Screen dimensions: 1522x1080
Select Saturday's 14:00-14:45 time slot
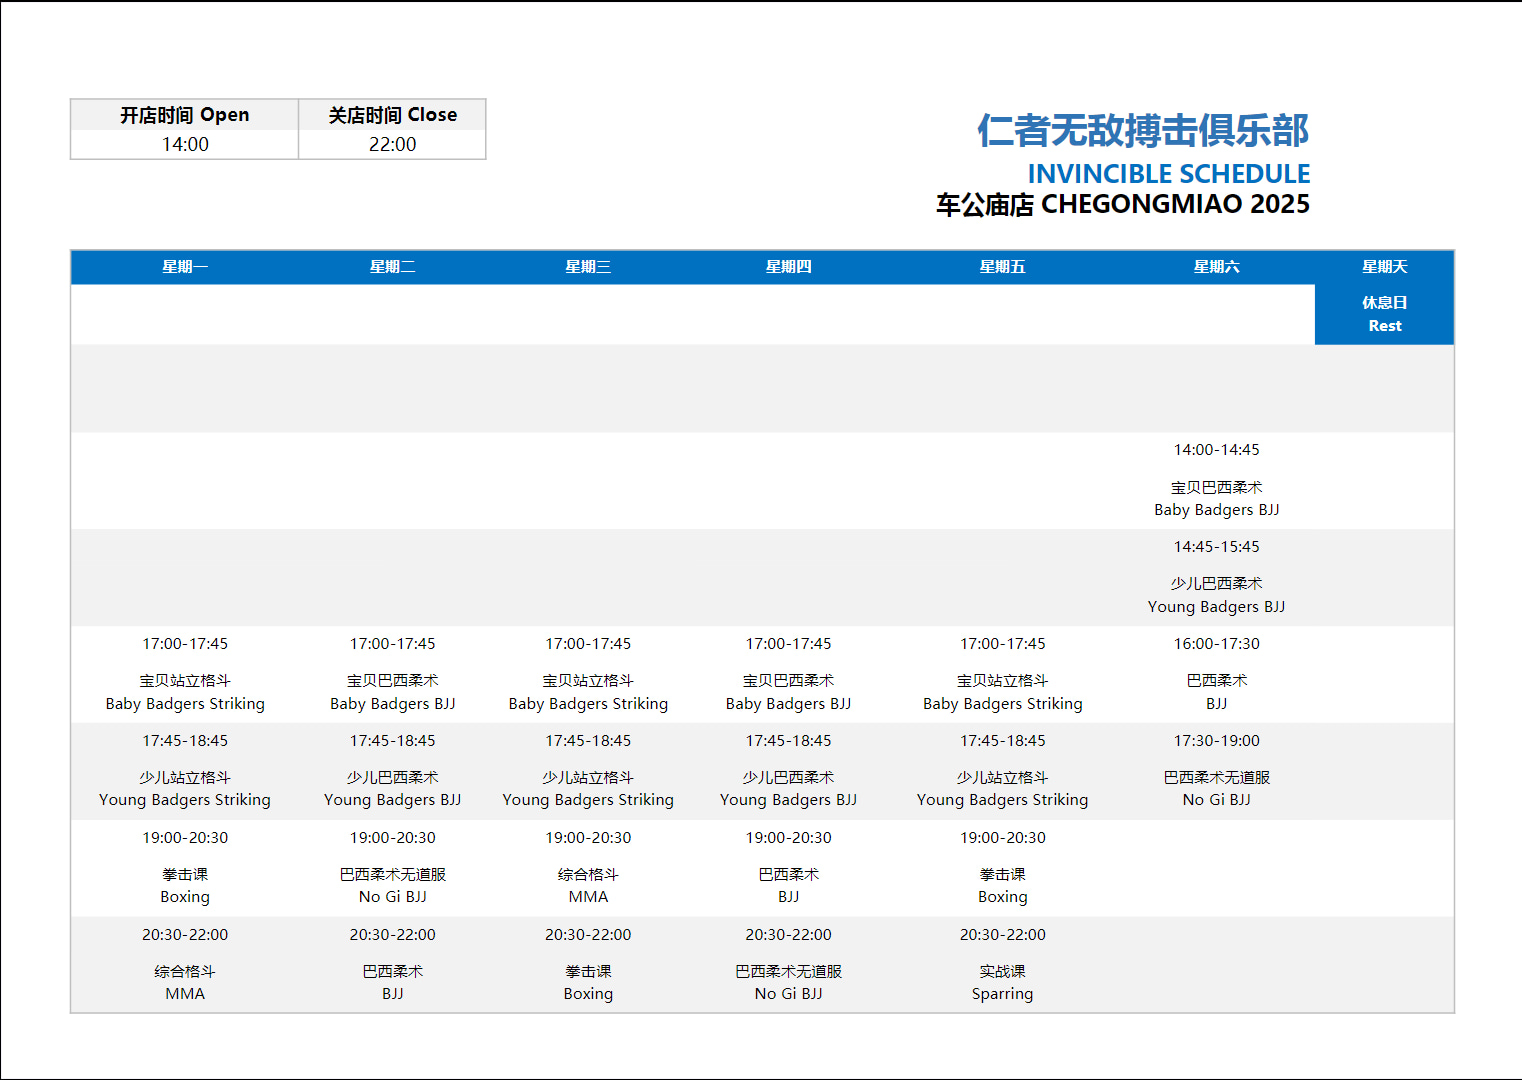(x=1216, y=450)
